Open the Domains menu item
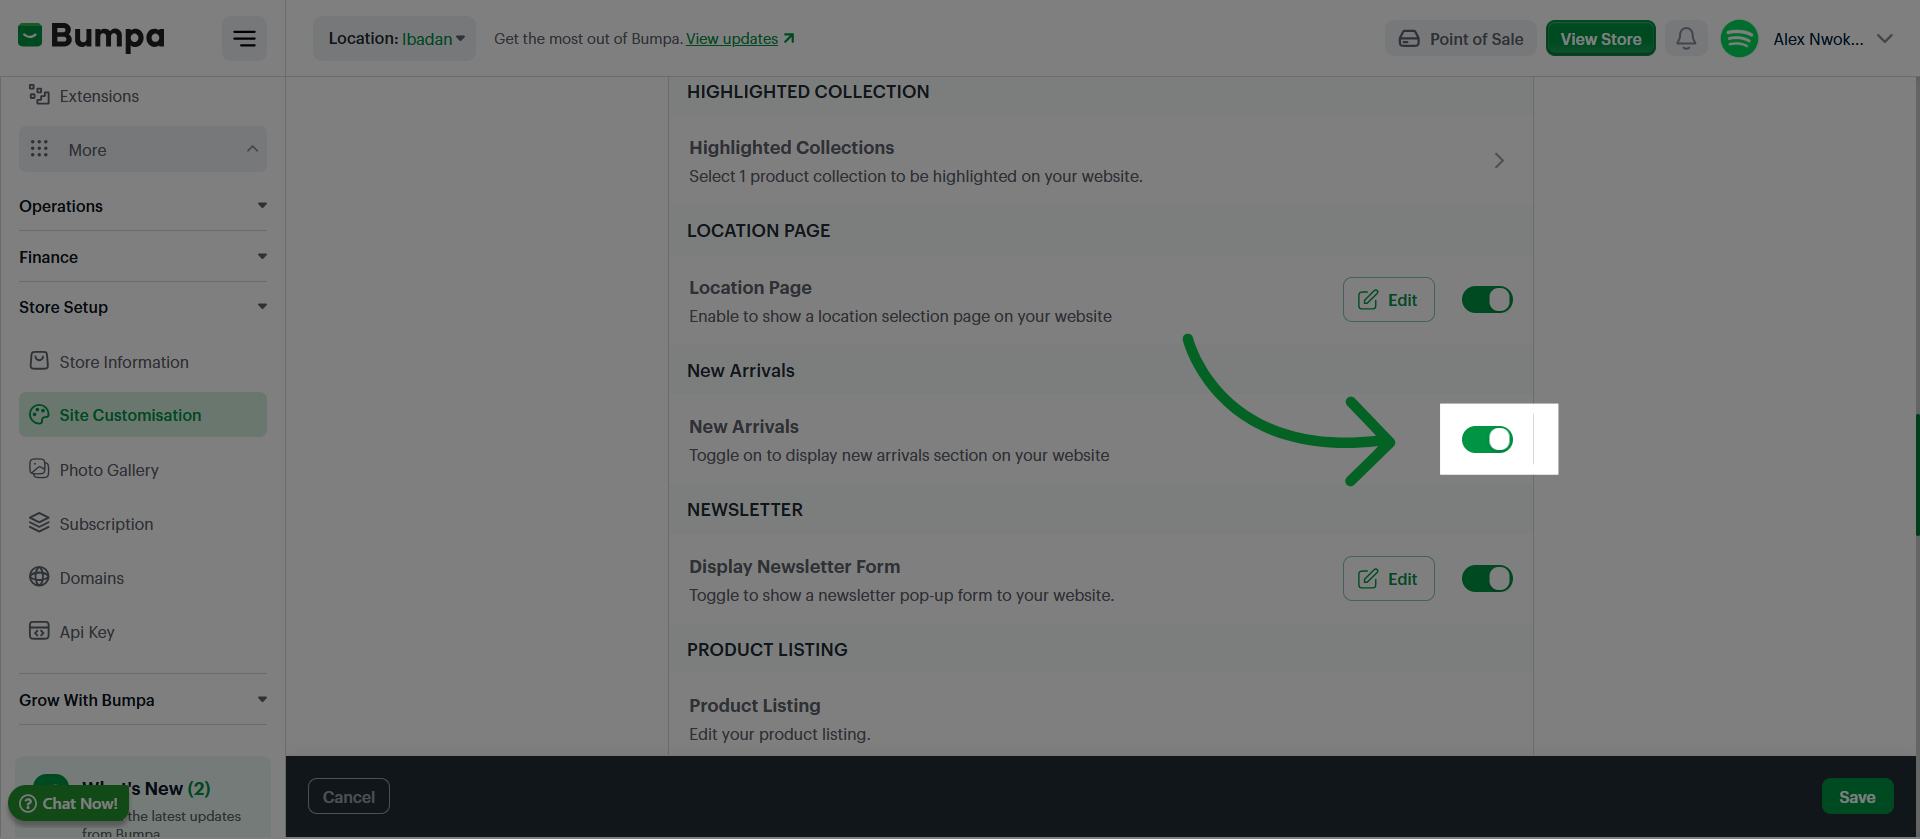The height and width of the screenshot is (839, 1920). click(x=143, y=578)
